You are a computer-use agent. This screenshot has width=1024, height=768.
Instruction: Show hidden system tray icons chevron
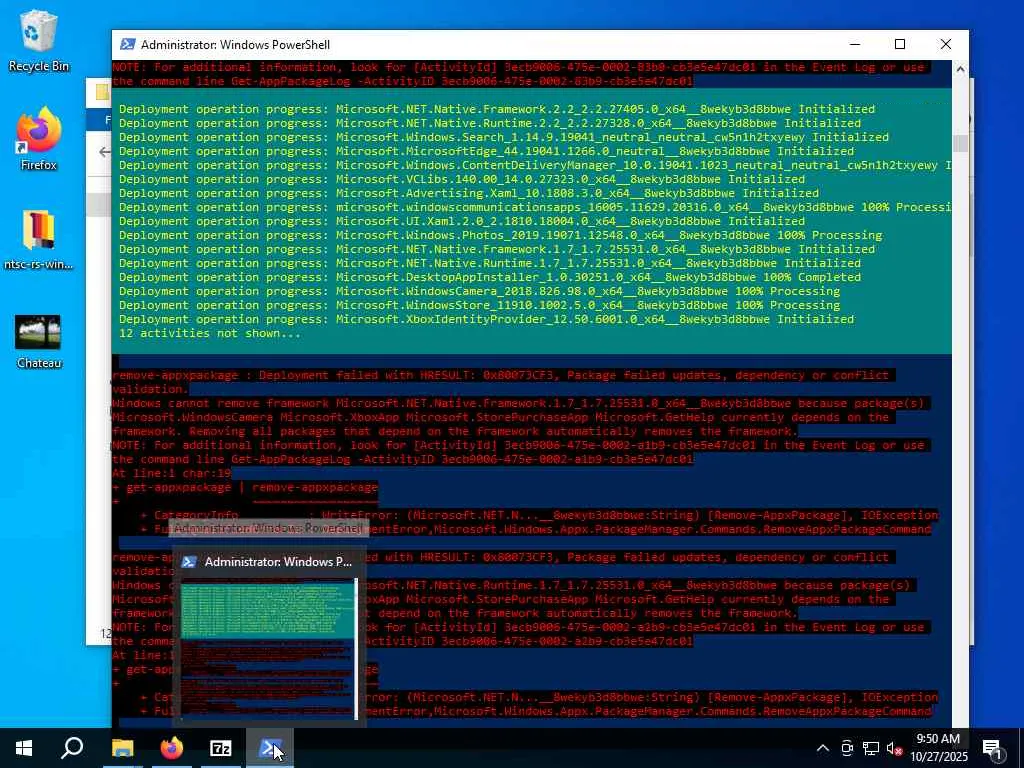click(823, 748)
